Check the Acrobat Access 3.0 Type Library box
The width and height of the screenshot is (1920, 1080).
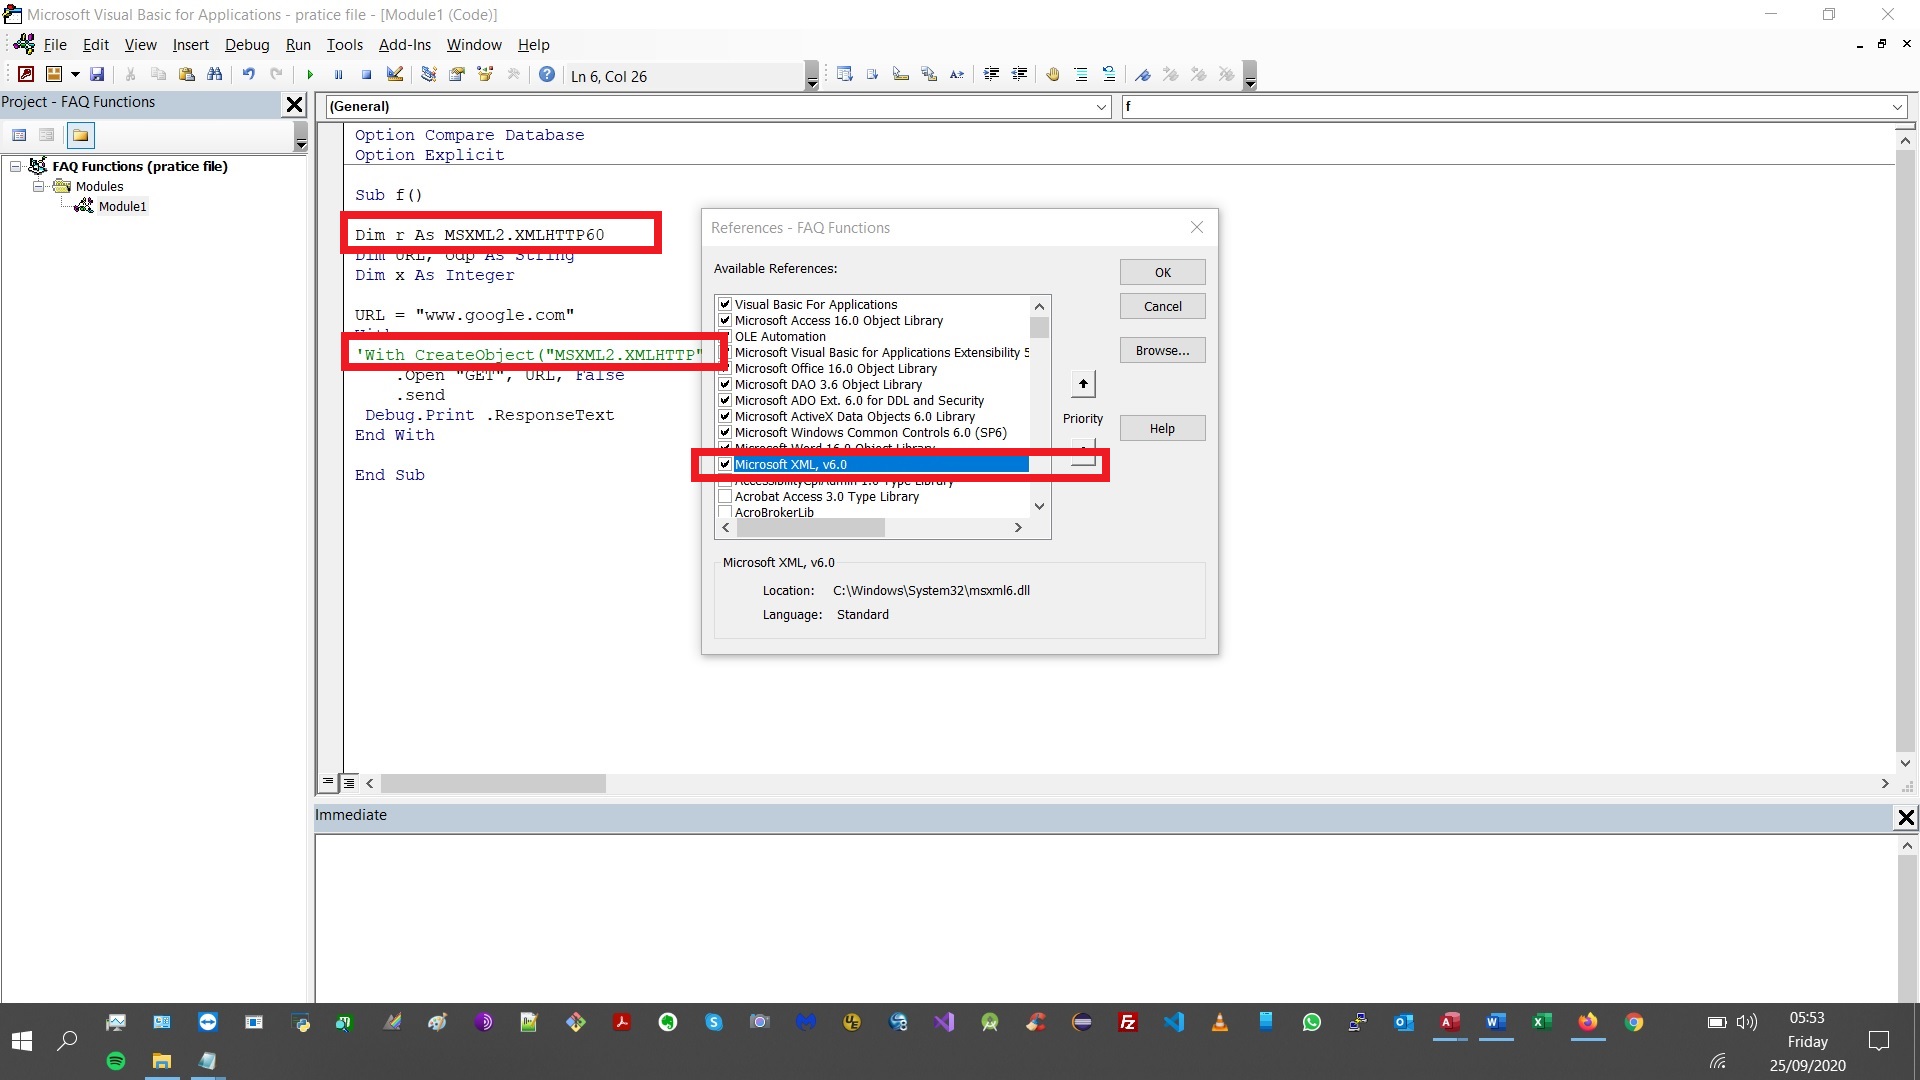(x=726, y=496)
